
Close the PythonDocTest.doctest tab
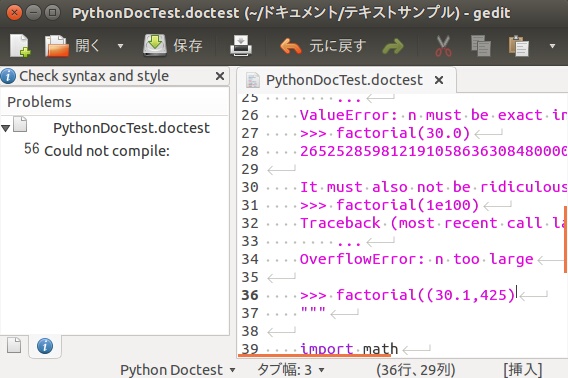pyautogui.click(x=439, y=80)
